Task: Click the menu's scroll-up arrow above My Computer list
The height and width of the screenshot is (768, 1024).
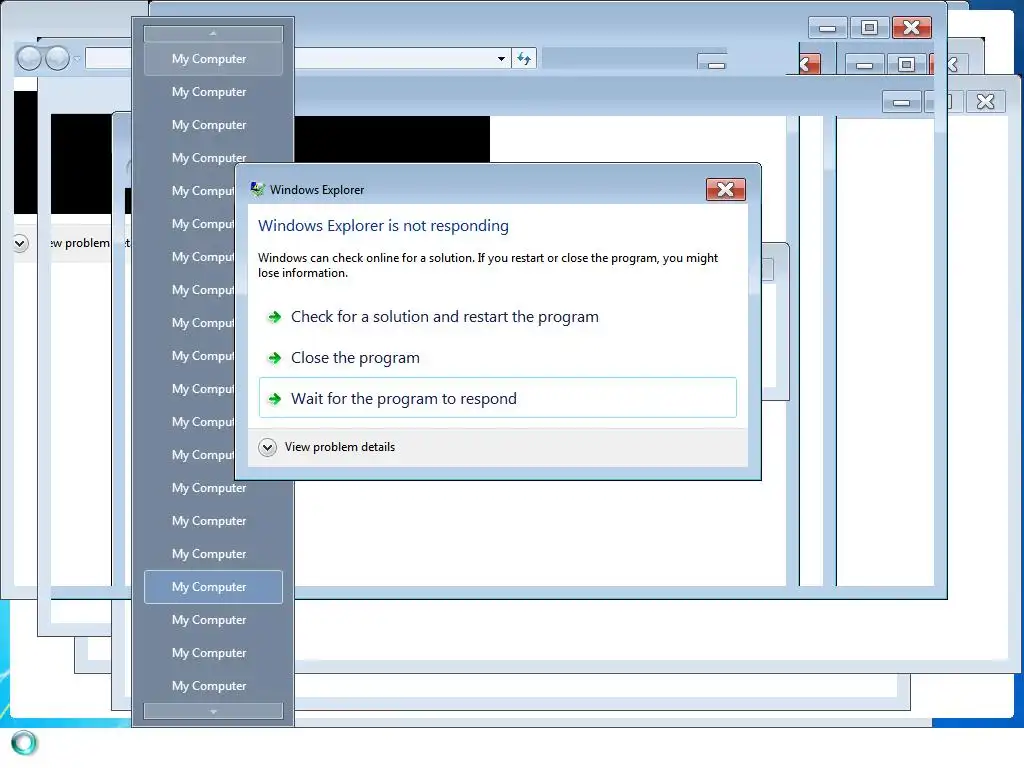Action: [213, 33]
